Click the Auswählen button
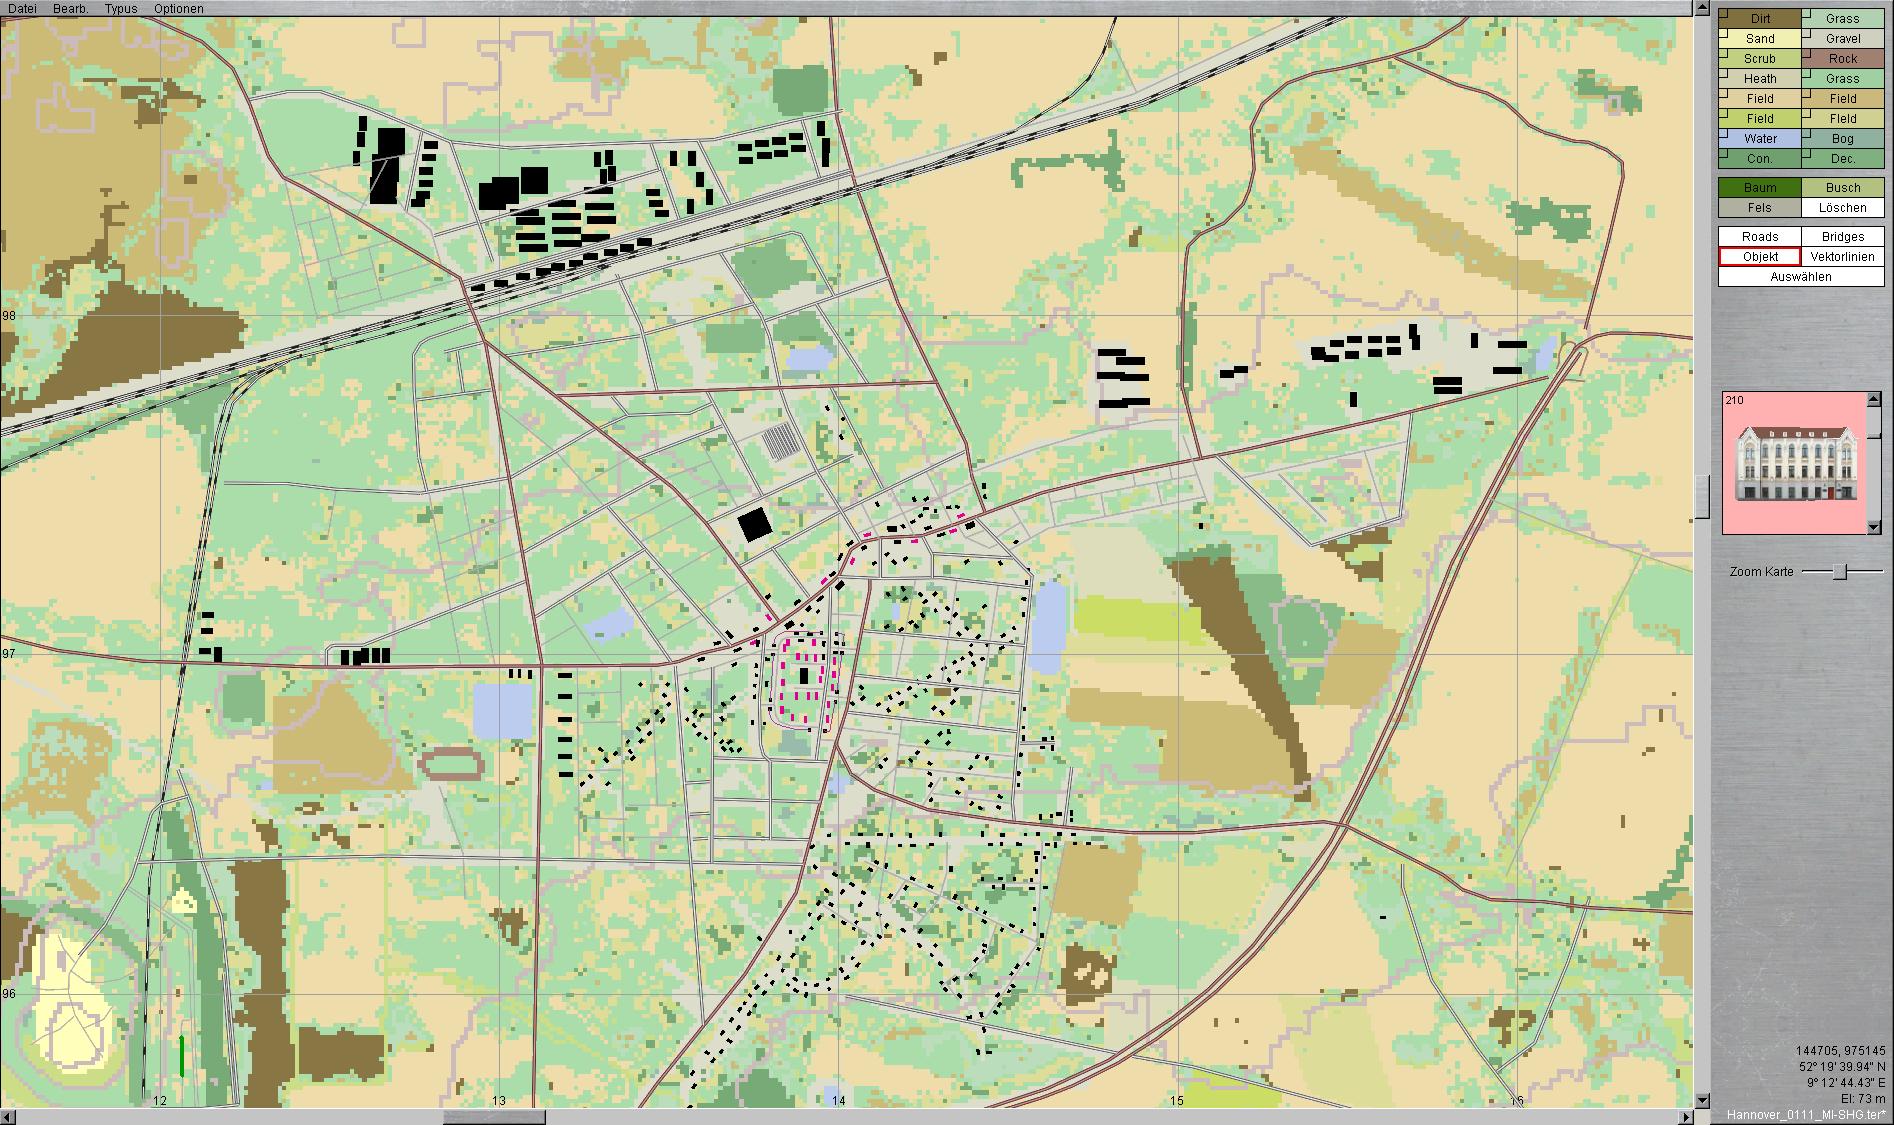1894x1125 pixels. (x=1800, y=277)
